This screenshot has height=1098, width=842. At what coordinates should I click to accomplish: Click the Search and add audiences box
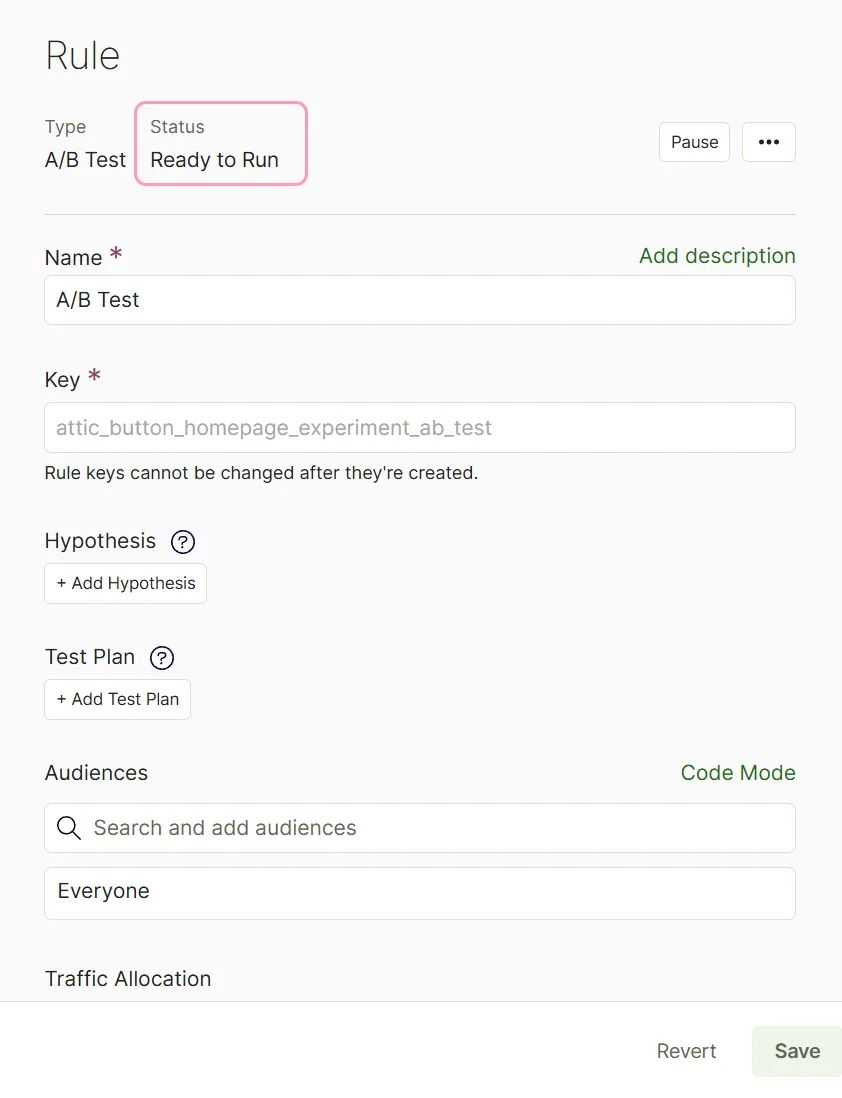420,828
